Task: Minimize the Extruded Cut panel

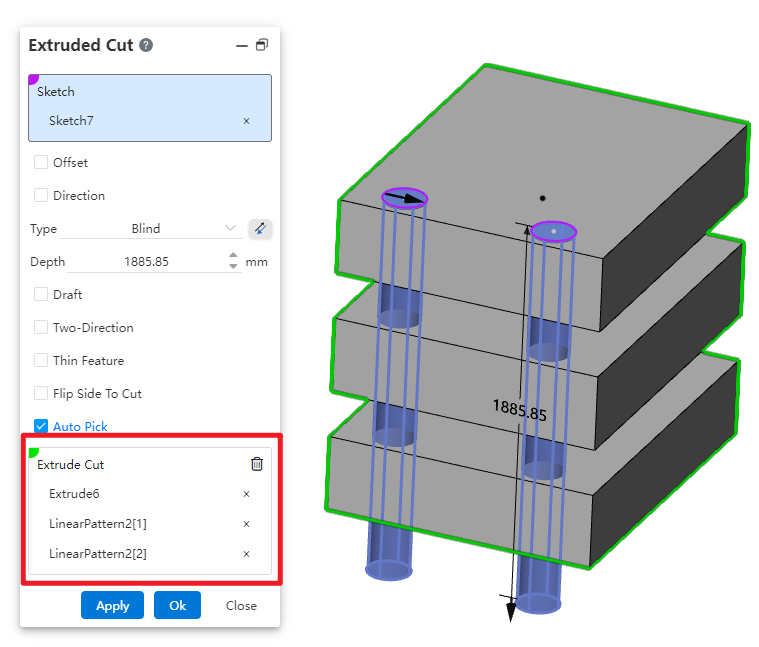Action: click(x=241, y=45)
